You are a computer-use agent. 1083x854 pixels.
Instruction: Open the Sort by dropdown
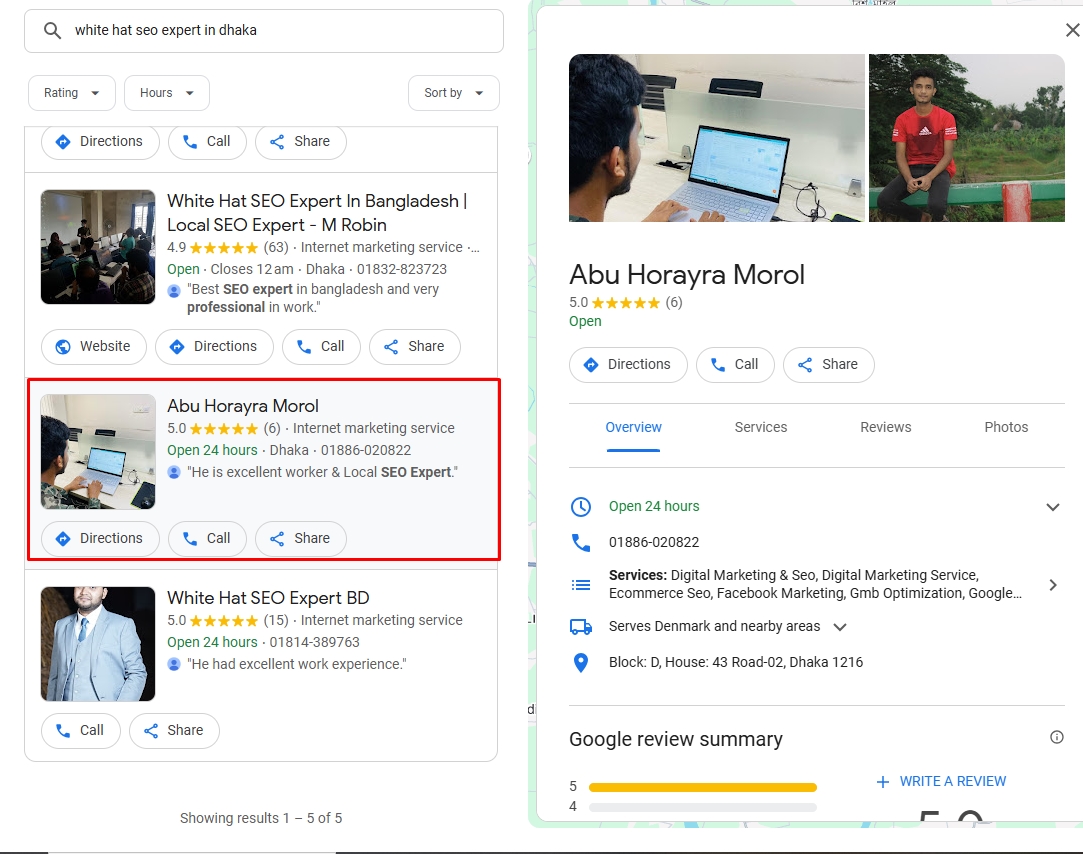tap(453, 93)
